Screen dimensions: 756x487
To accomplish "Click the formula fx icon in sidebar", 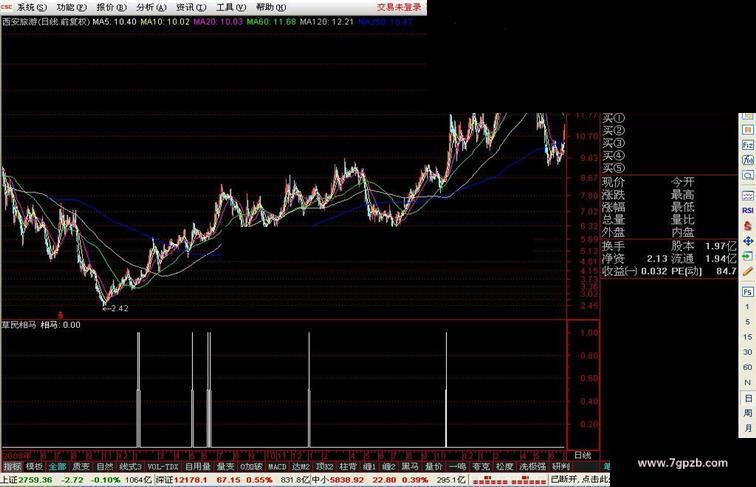I will click(747, 160).
